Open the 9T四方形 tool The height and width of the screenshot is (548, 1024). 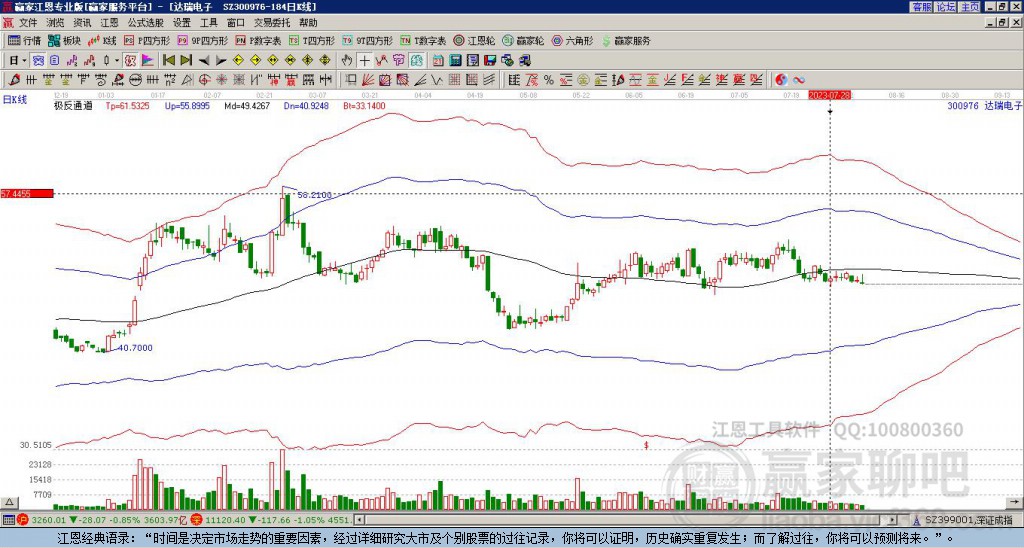(x=367, y=40)
